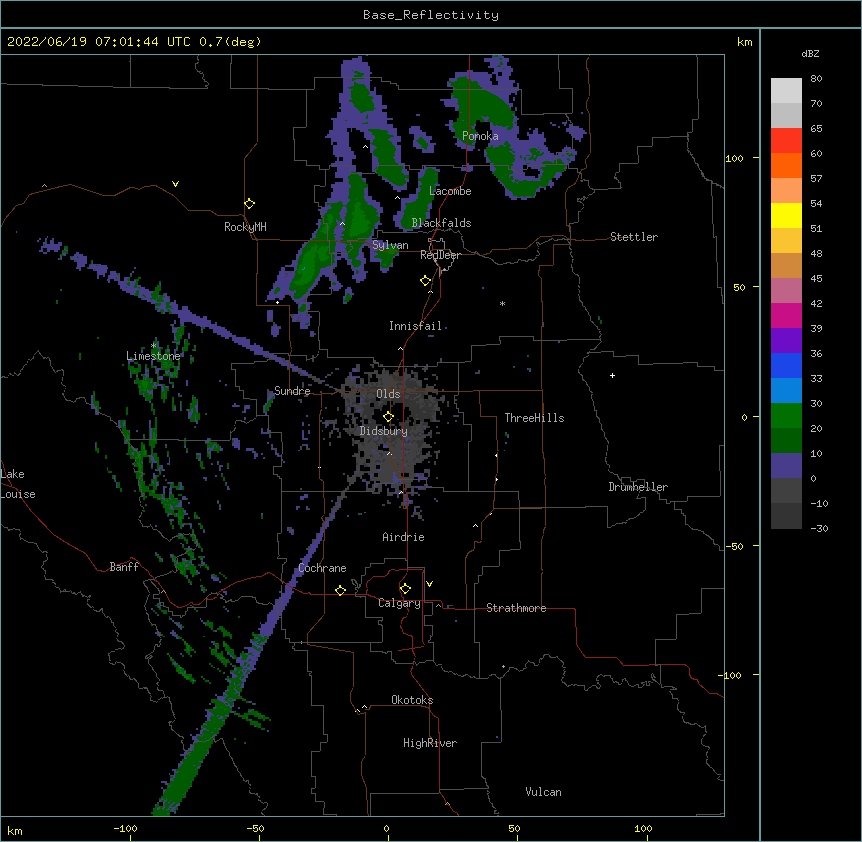Click the green echo east of Ponoka
Image resolution: width=862 pixels, height=842 pixels.
tap(520, 170)
